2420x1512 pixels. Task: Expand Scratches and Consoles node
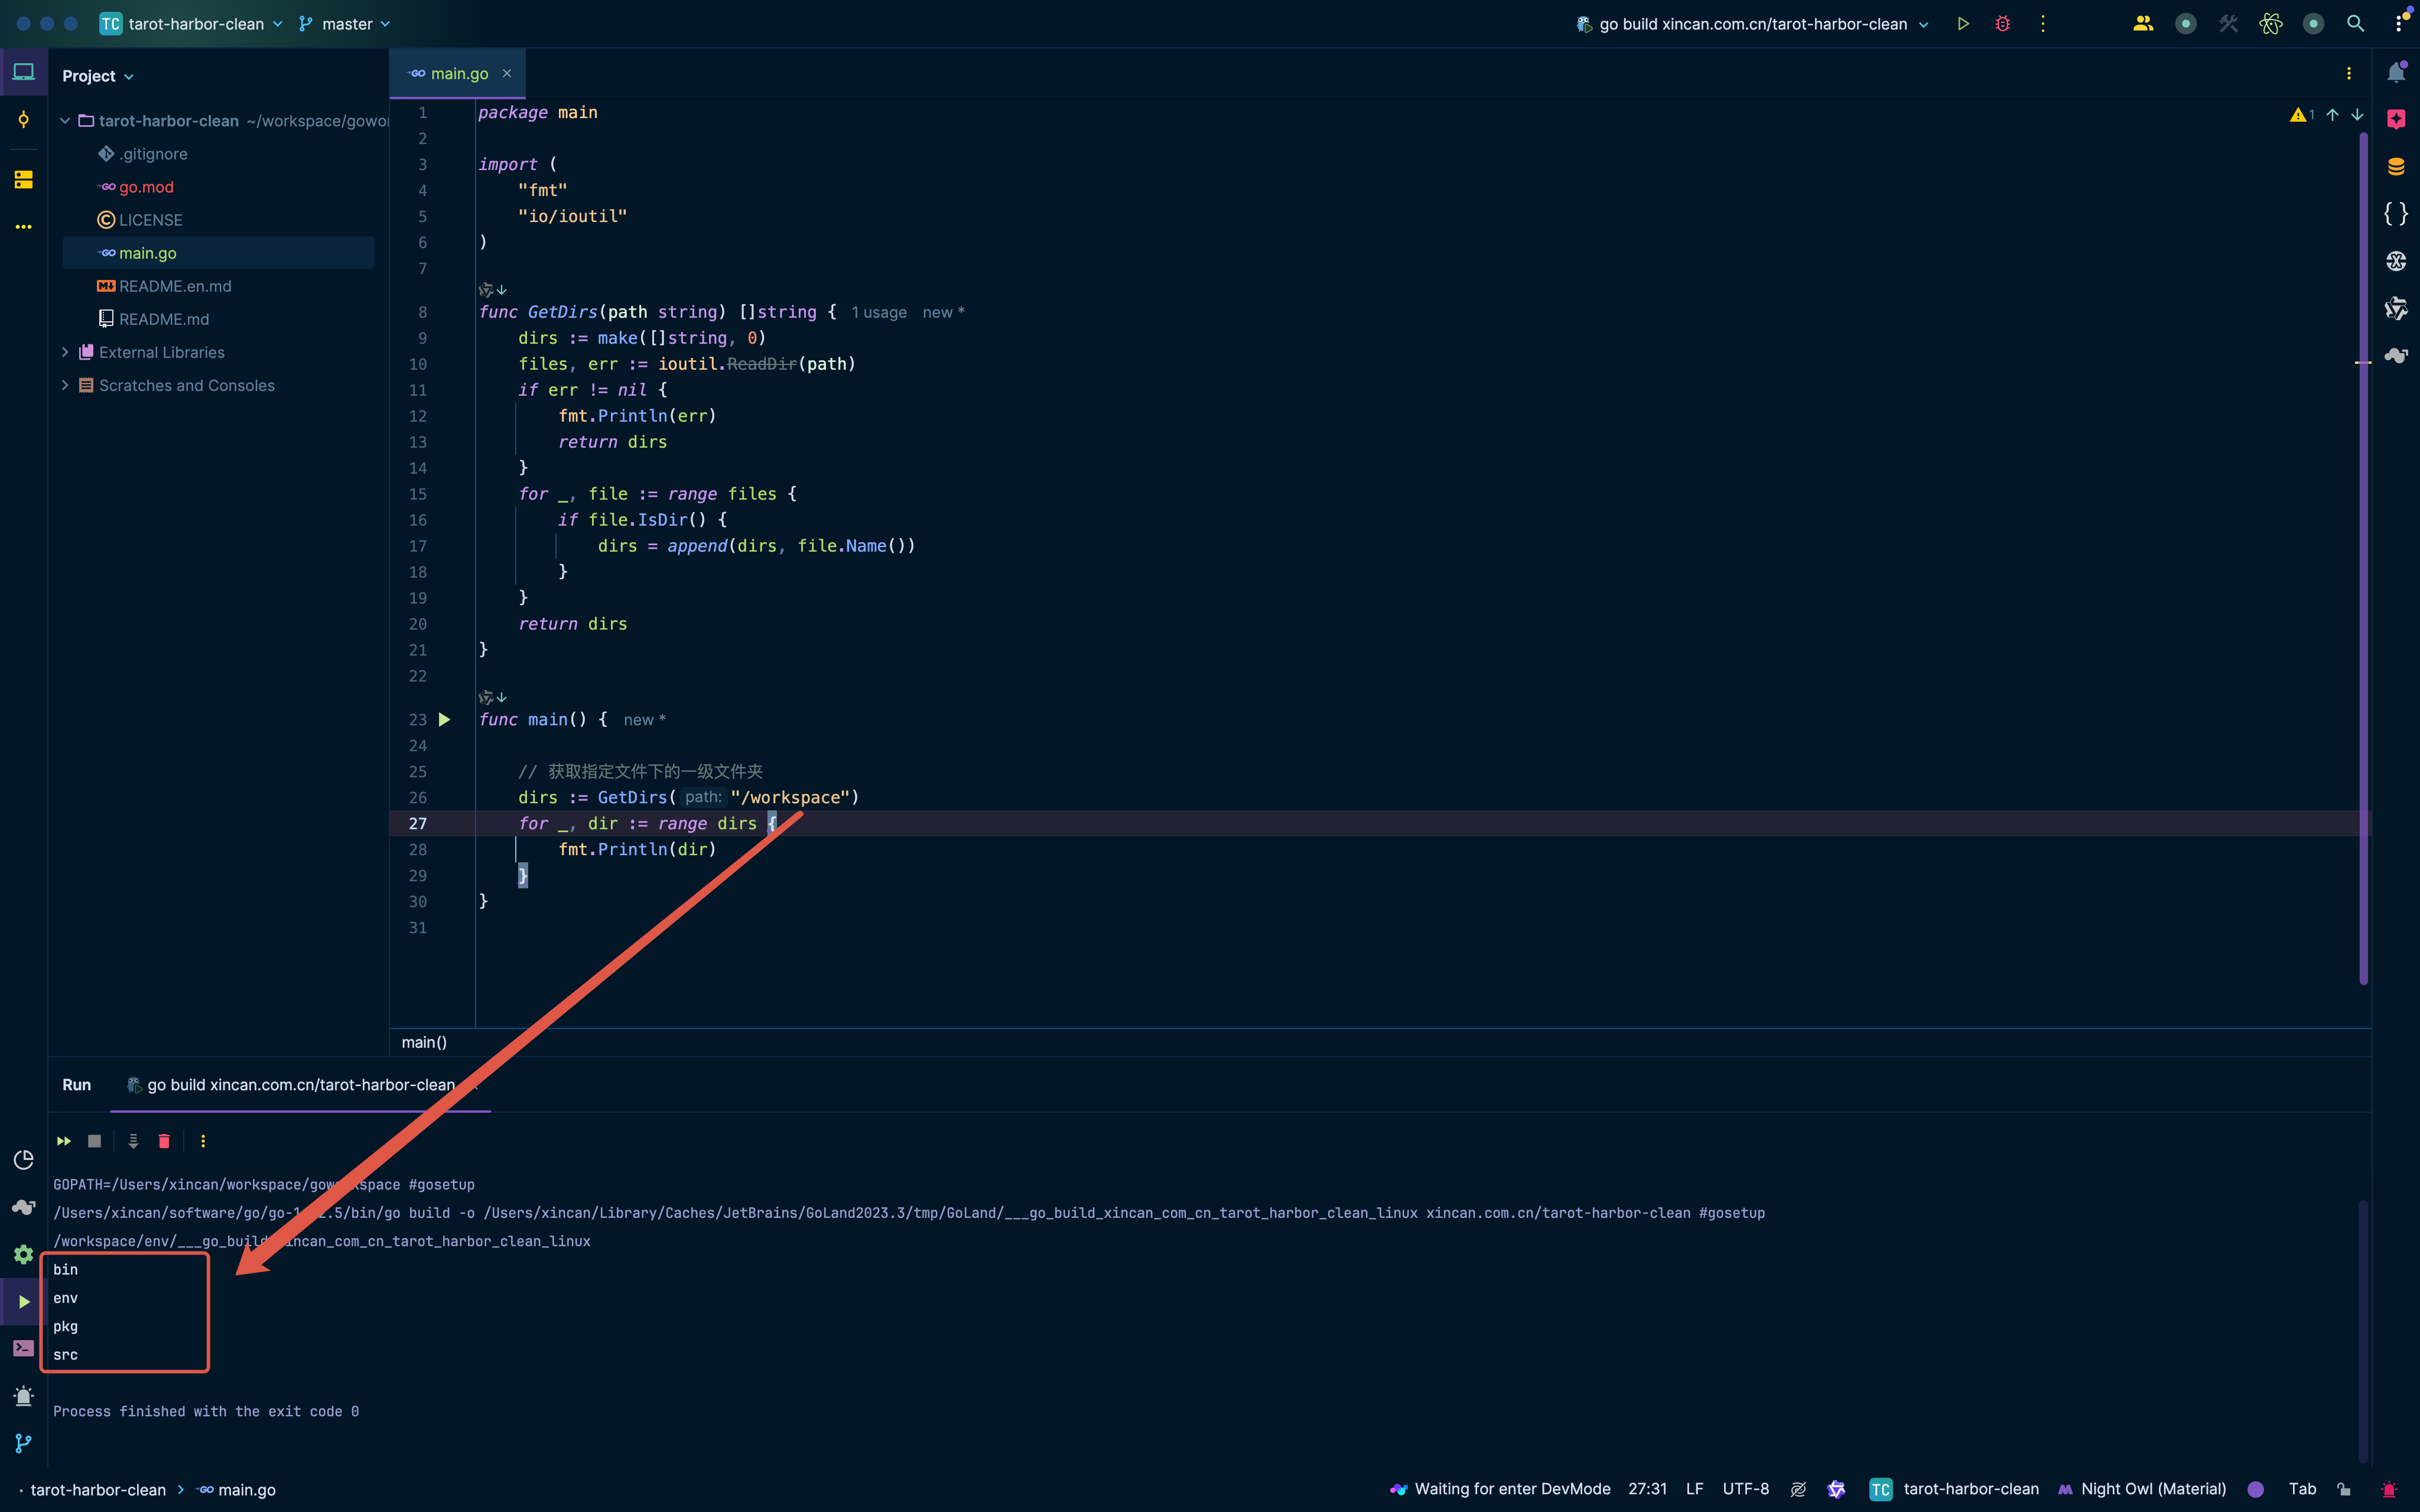pos(65,385)
